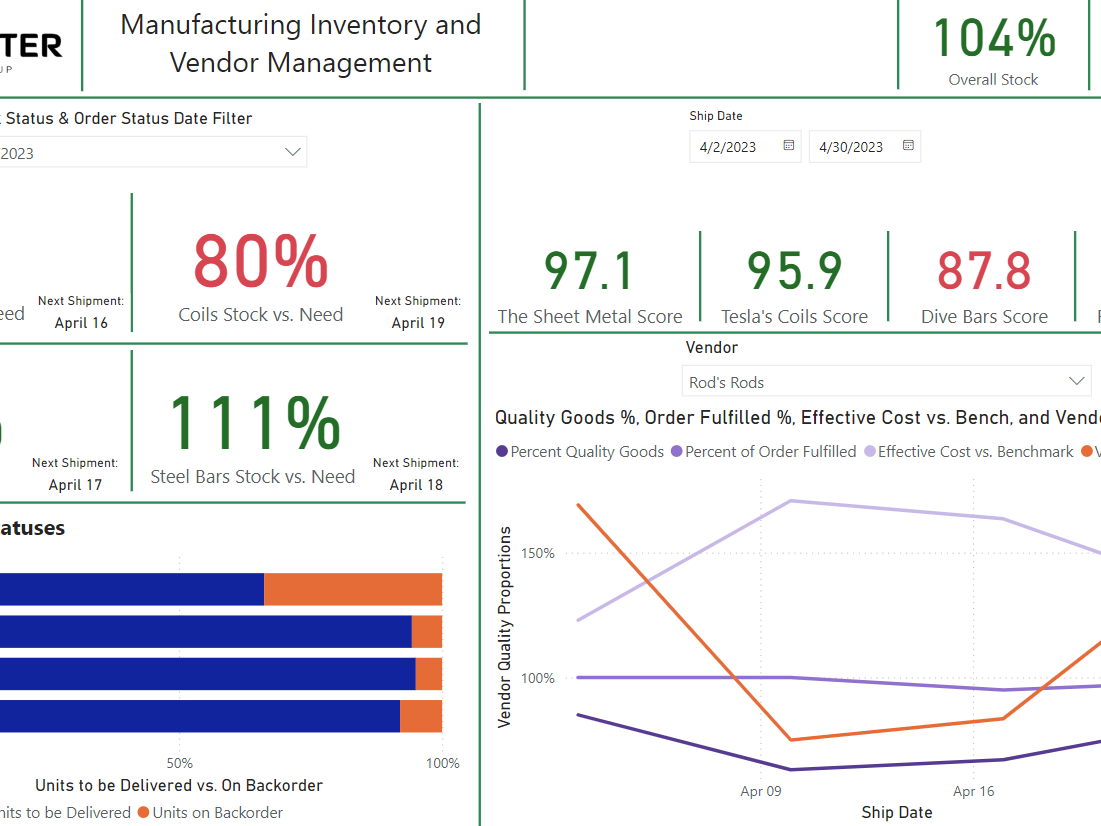Screen dimensions: 1101x826
Task: Select Percent Quality Goods legend marker
Action: [x=501, y=452]
